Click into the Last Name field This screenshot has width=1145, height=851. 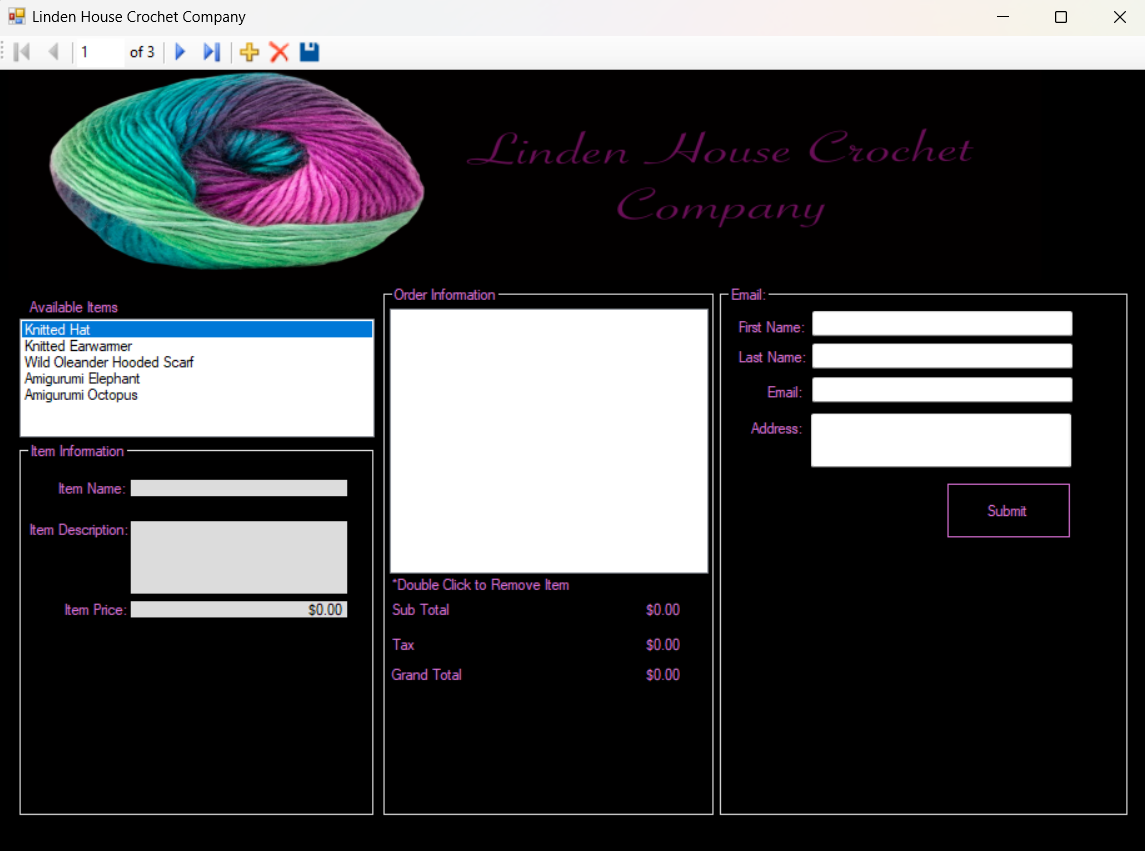941,356
